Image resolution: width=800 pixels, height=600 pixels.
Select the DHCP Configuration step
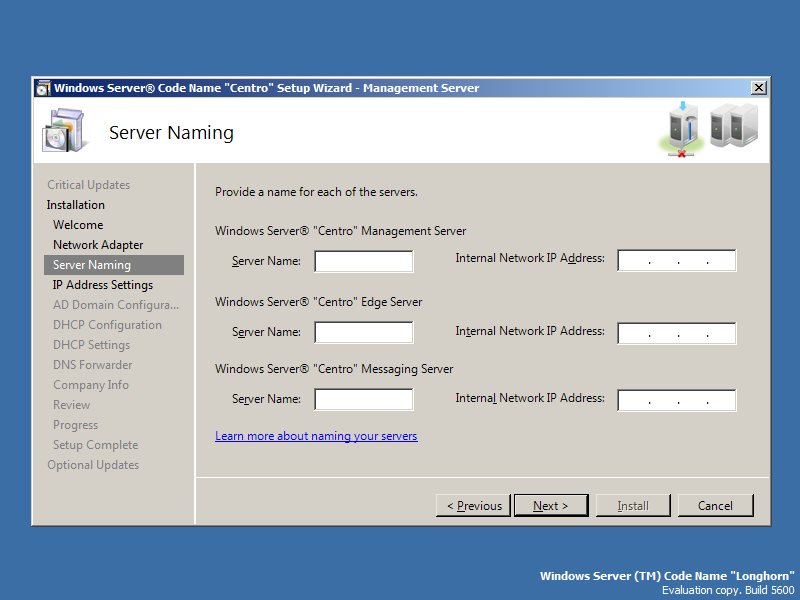107,324
